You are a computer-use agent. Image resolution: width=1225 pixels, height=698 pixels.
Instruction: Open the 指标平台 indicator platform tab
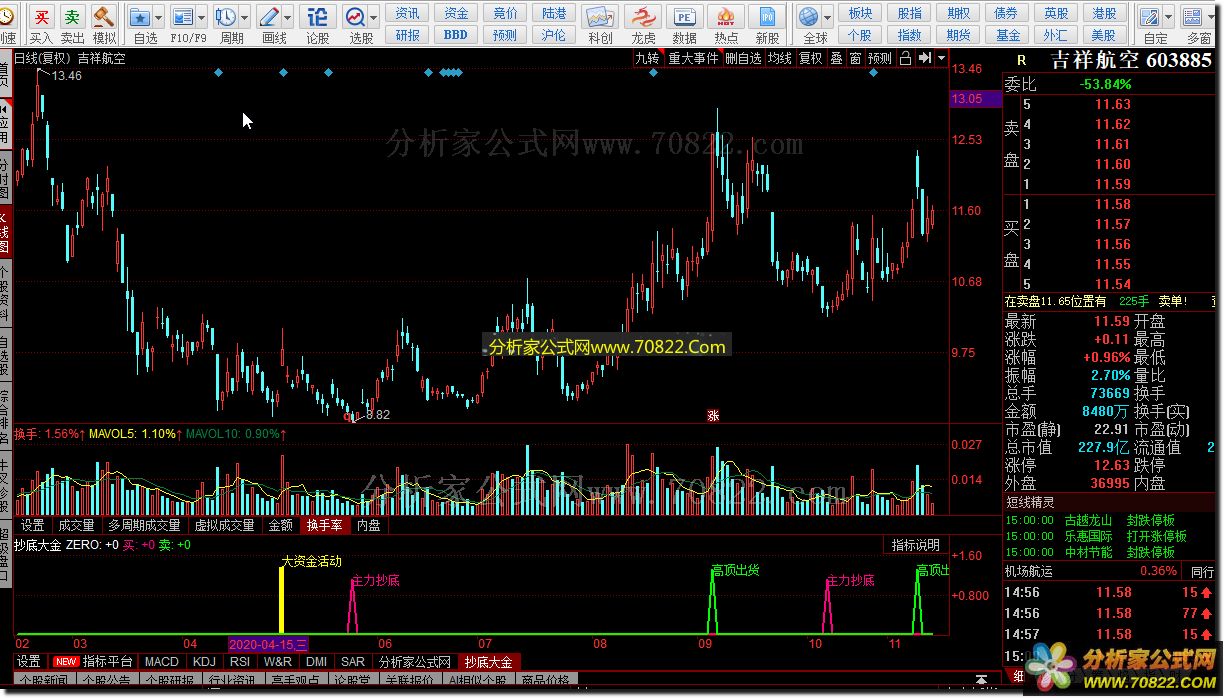(x=94, y=661)
